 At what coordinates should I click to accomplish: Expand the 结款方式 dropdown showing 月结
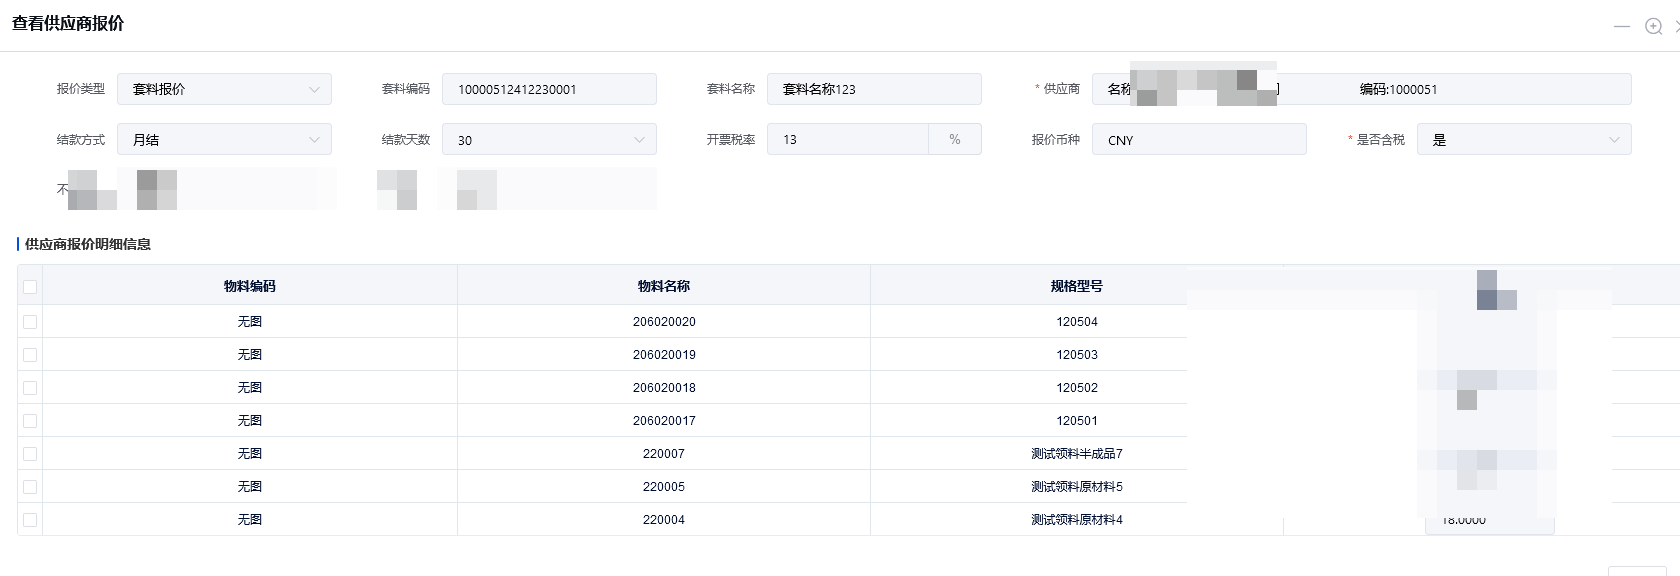click(x=224, y=140)
